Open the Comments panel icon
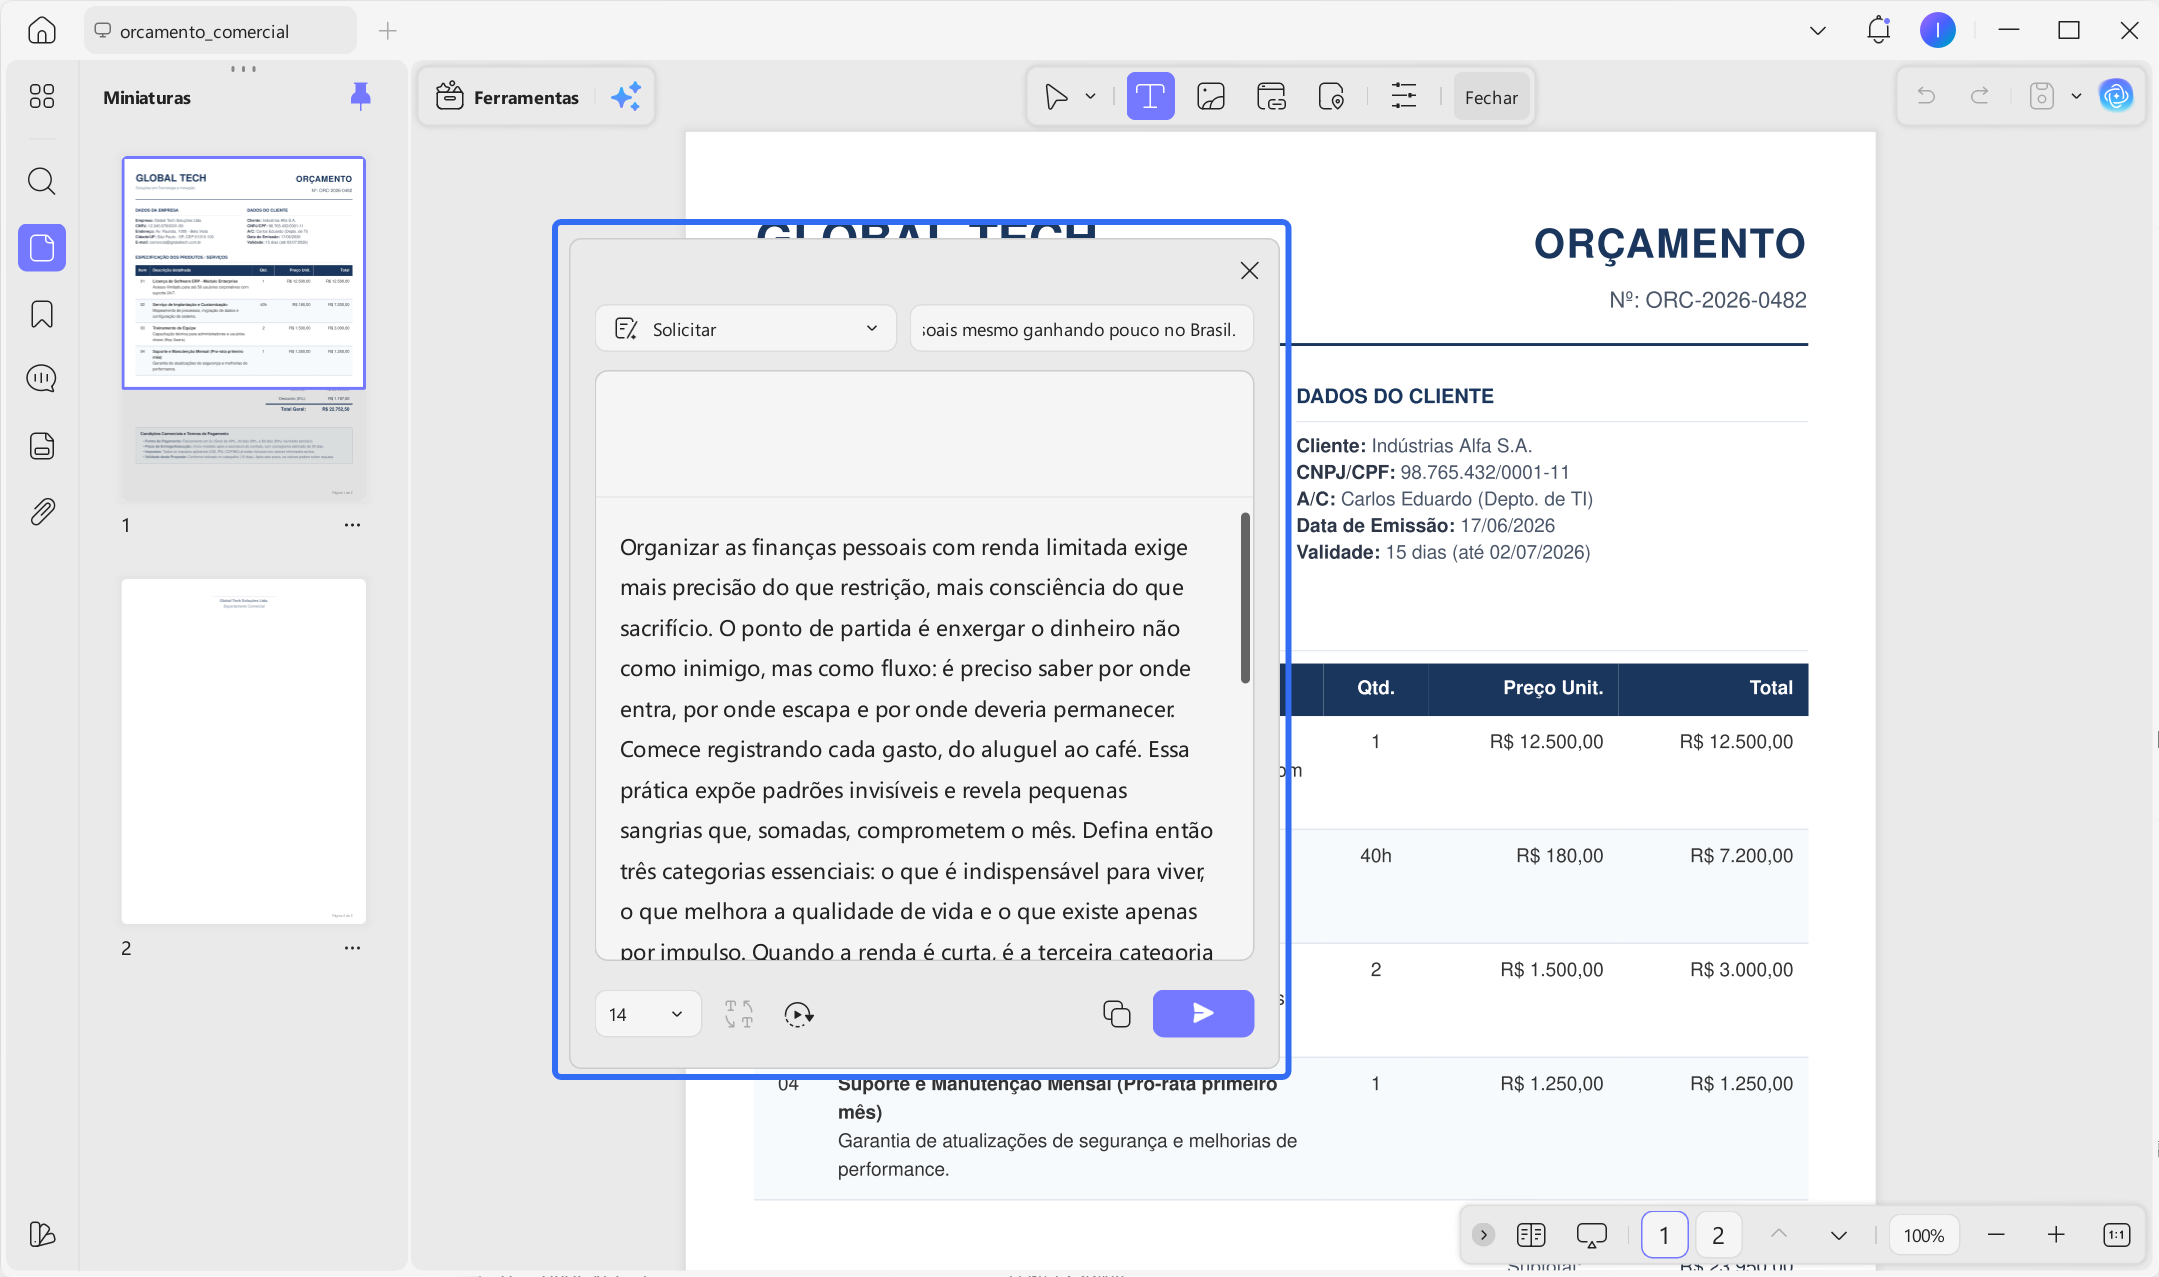Image resolution: width=2159 pixels, height=1277 pixels. coord(42,379)
